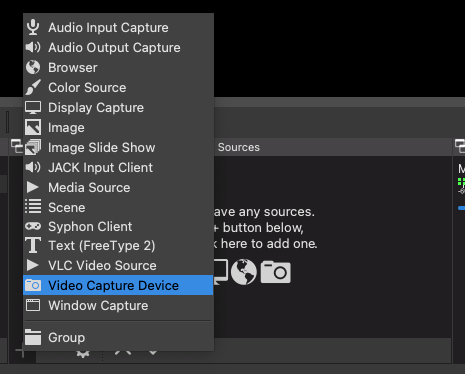Image resolution: width=465 pixels, height=374 pixels.
Task: Click the Text (FreeType 2) T icon
Action: [33, 245]
